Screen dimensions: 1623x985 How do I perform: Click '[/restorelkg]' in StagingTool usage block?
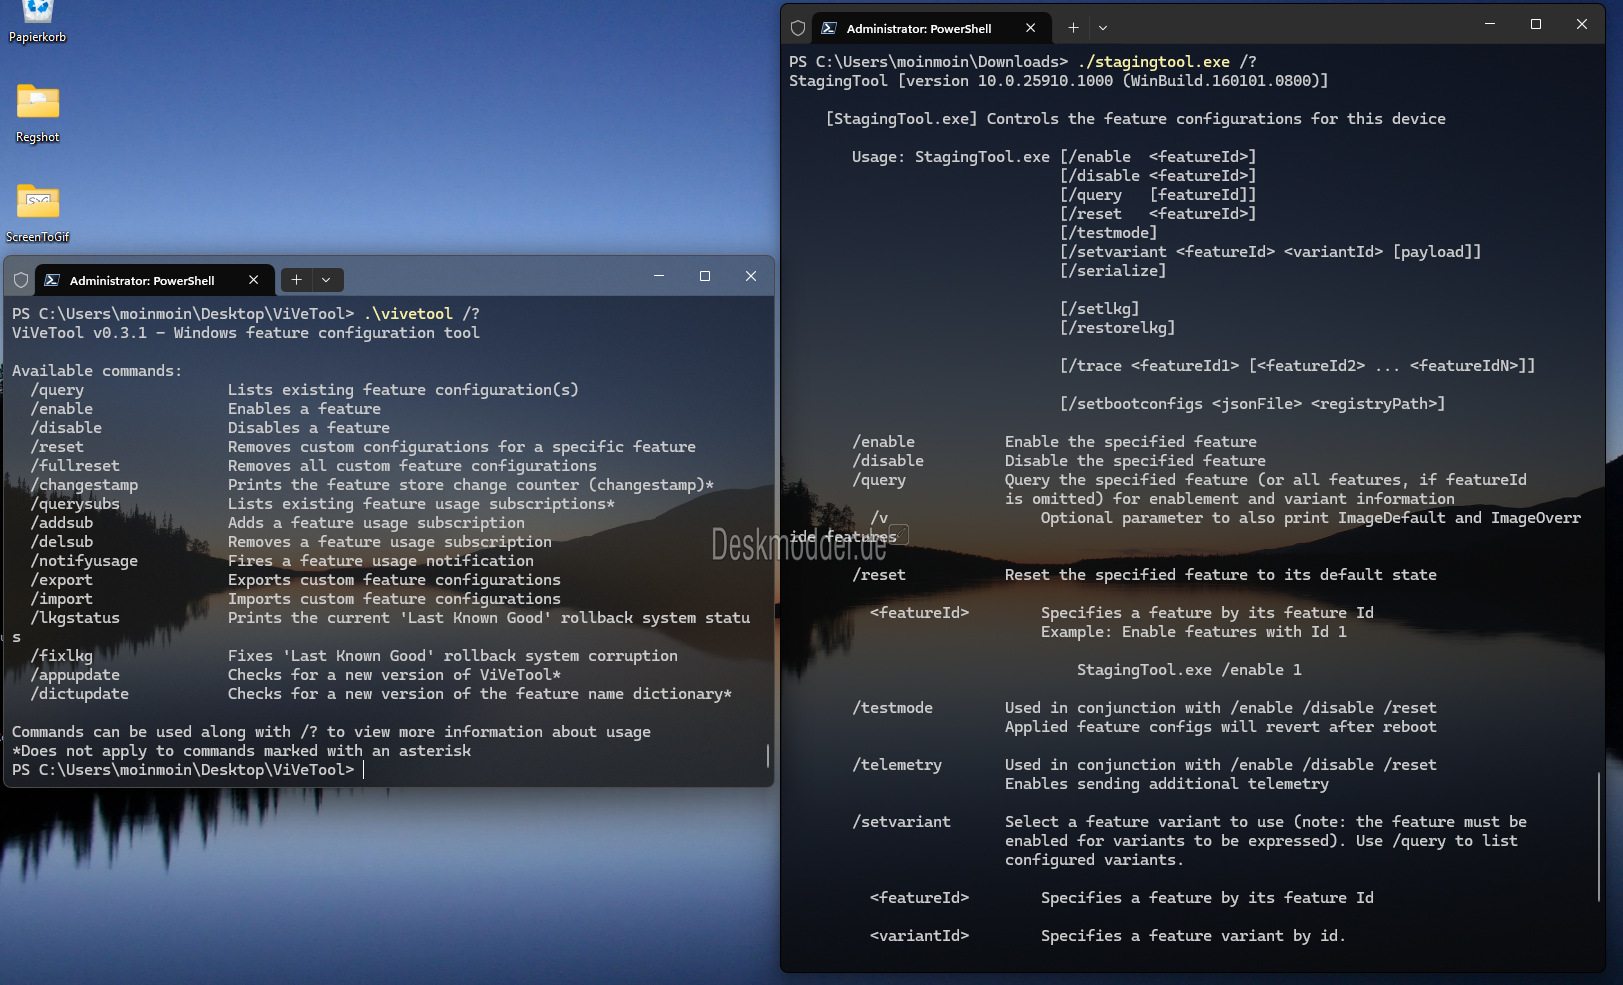click(1118, 328)
